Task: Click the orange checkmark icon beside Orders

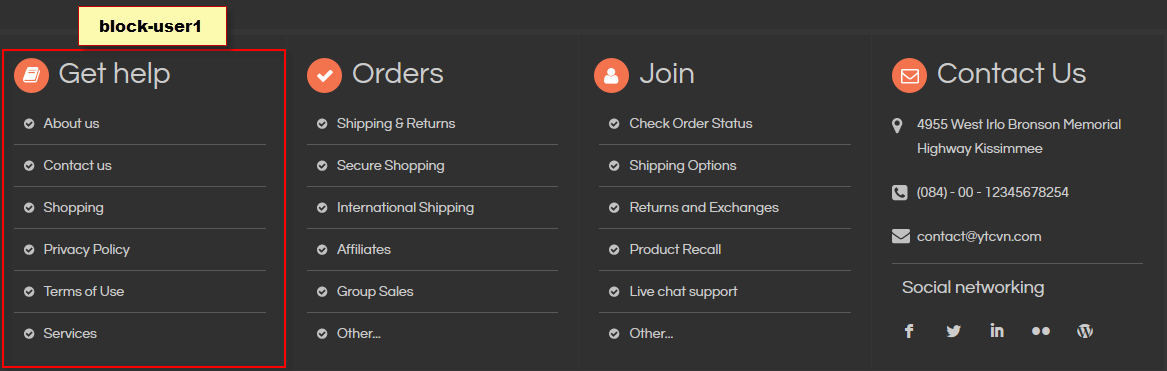Action: (x=324, y=75)
